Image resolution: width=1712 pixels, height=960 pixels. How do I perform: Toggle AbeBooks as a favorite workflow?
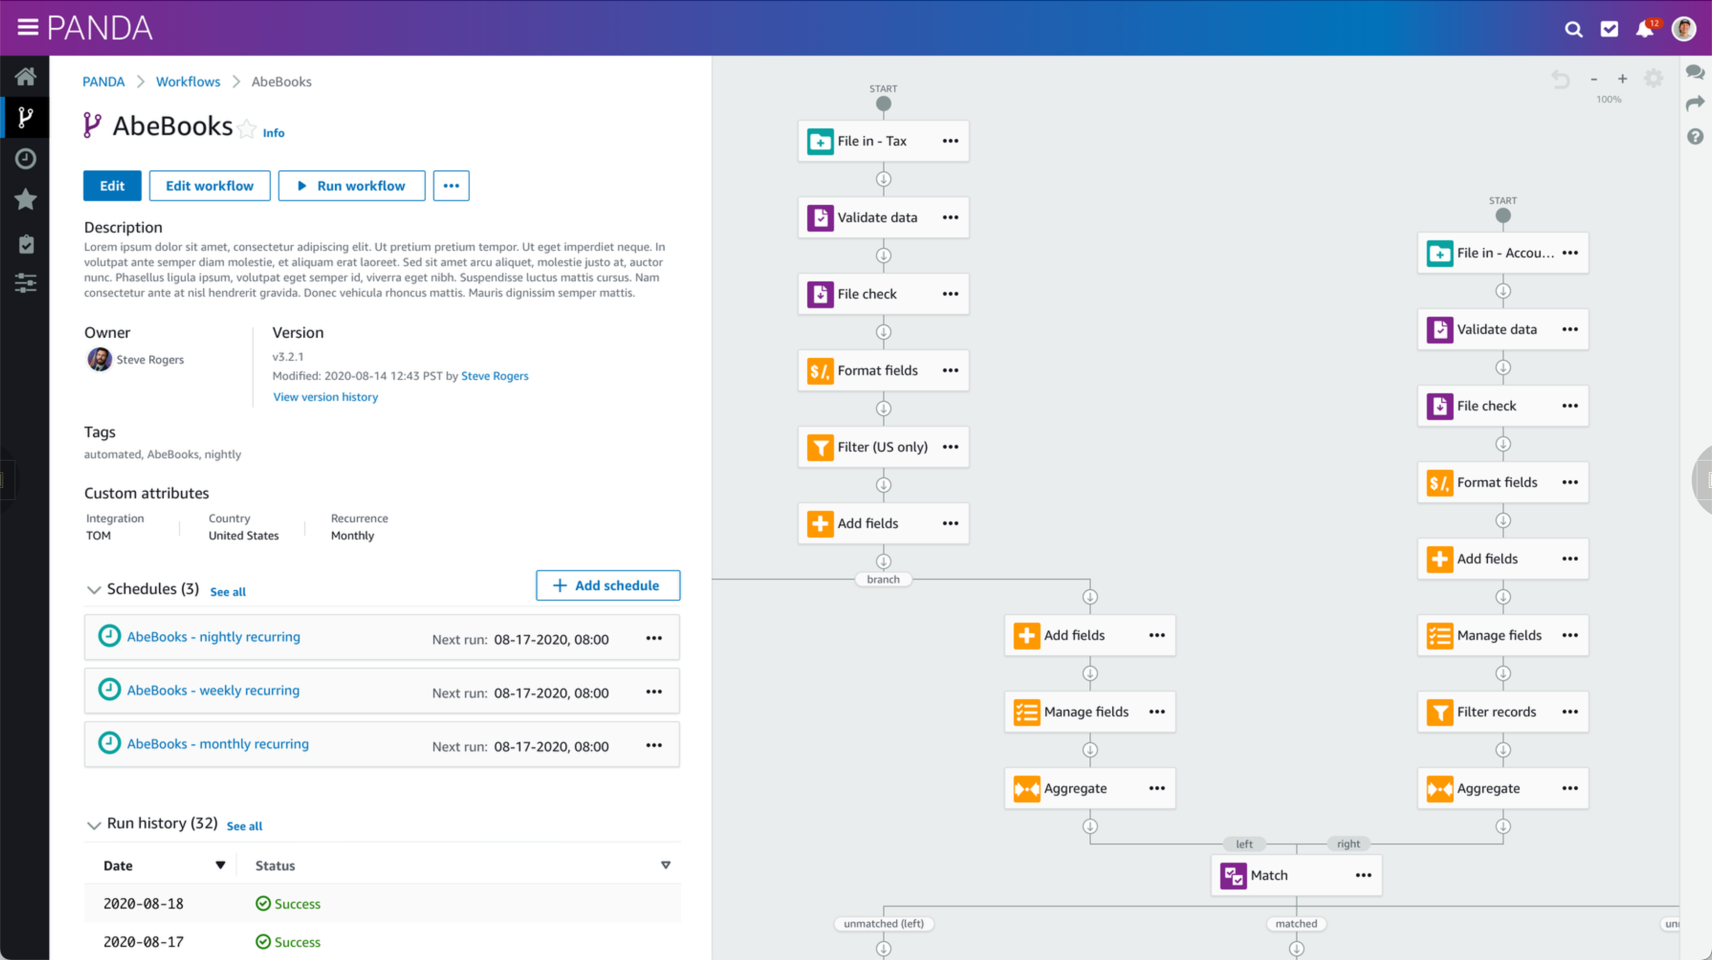pyautogui.click(x=247, y=127)
